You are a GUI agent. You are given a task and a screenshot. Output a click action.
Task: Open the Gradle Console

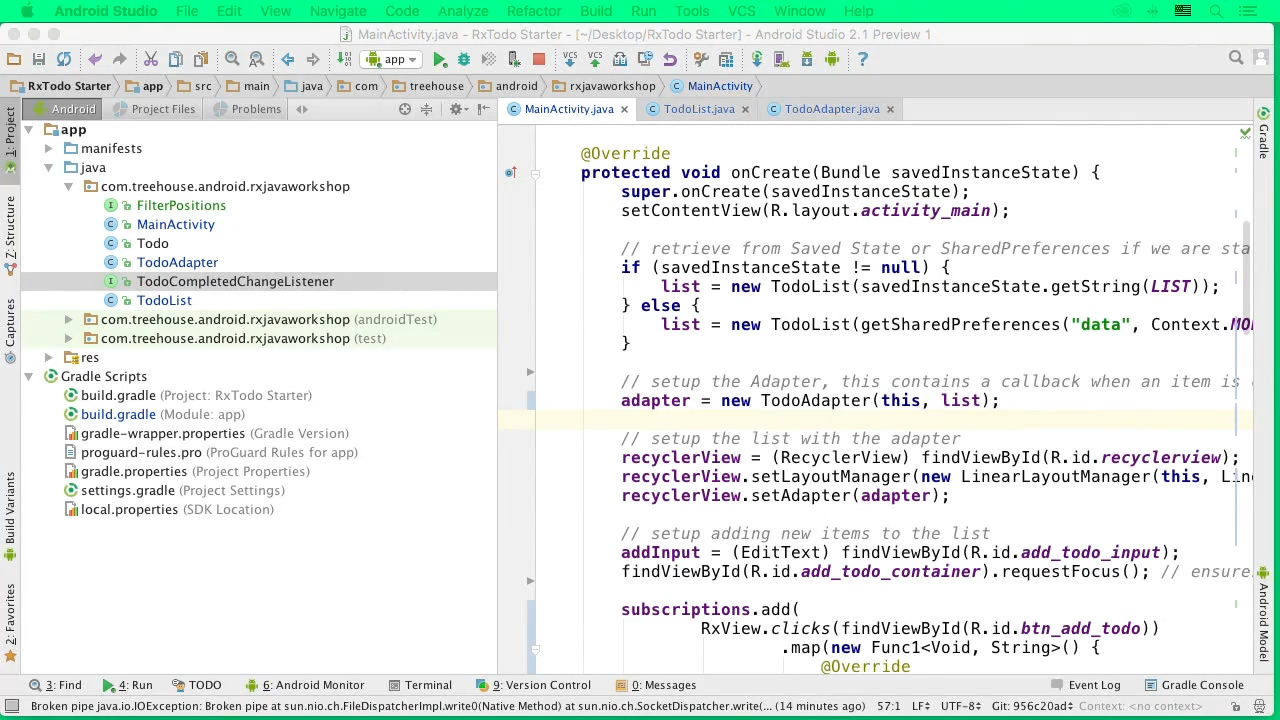[1194, 685]
